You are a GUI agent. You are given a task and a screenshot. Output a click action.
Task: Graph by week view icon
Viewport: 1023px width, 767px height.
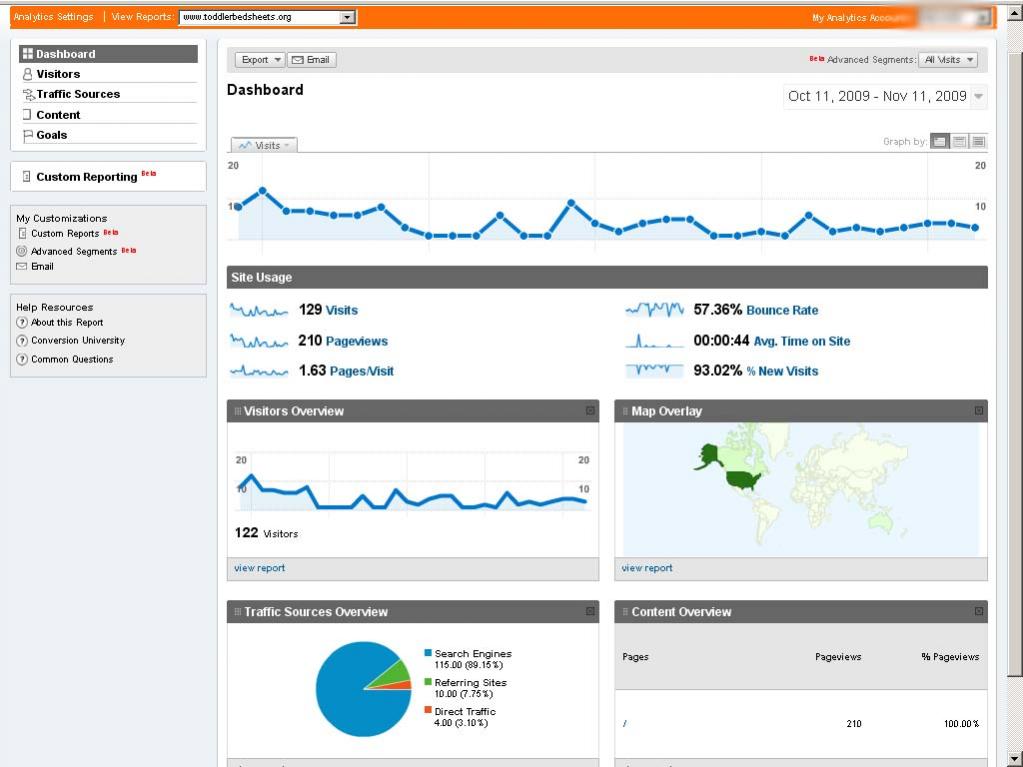coord(959,142)
